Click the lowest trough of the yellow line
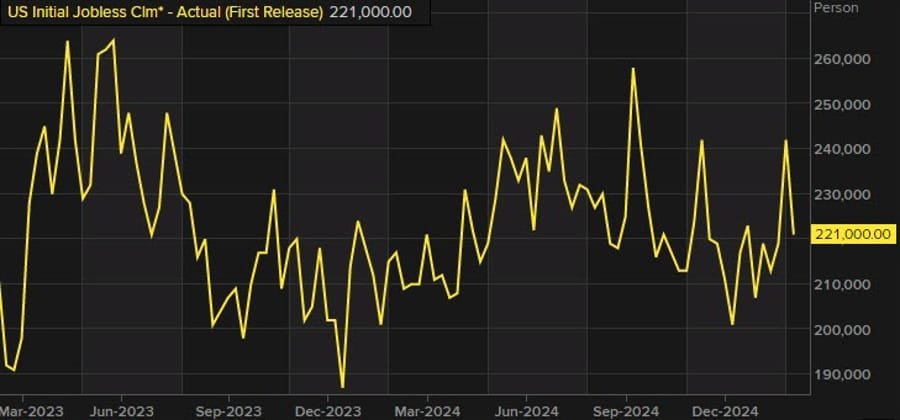900x420 pixels. (x=342, y=387)
